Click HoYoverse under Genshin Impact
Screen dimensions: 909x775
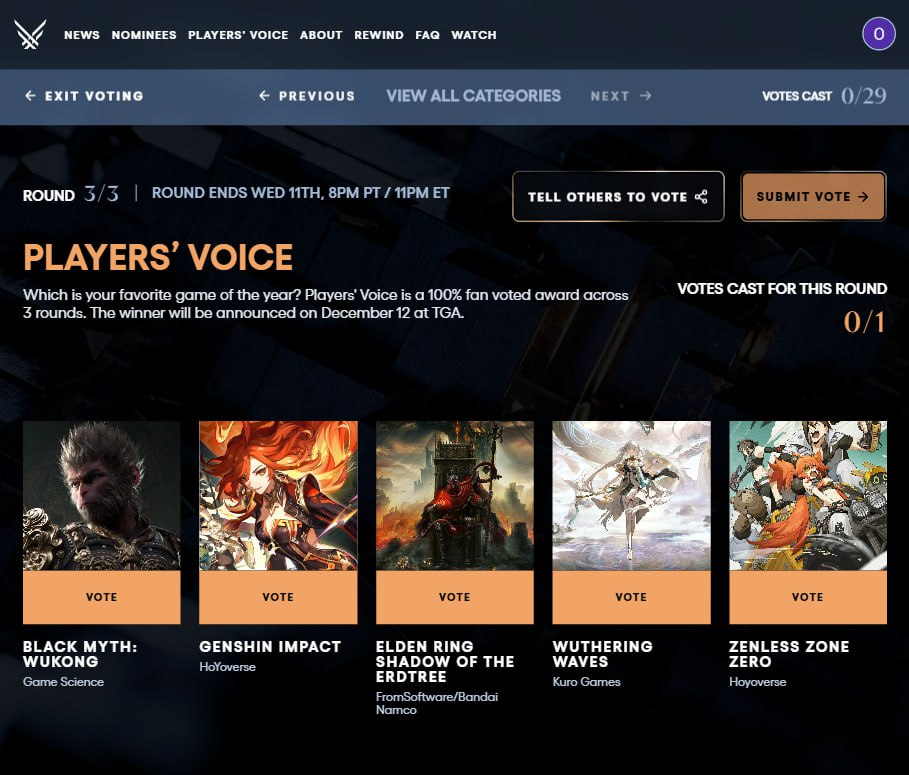[x=227, y=667]
